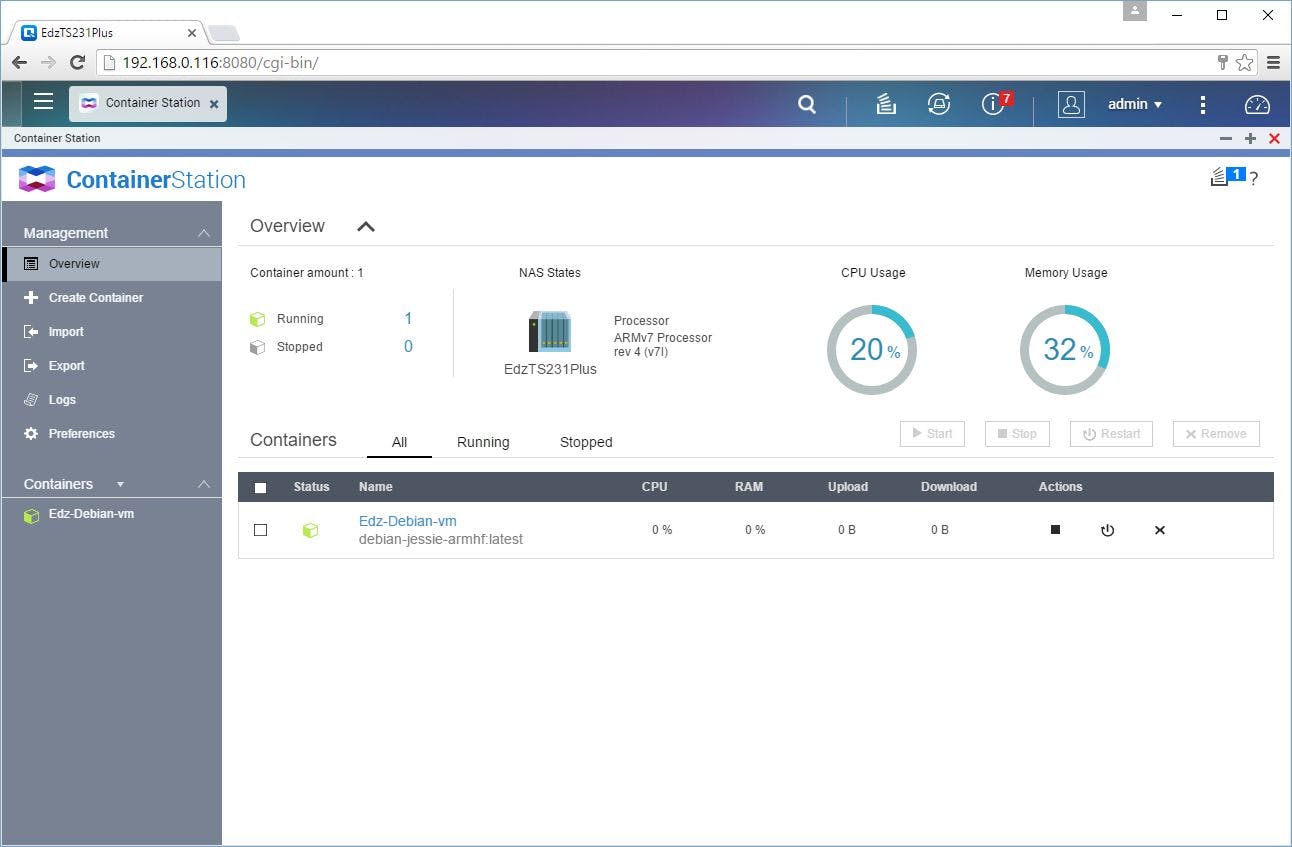Restart Edz-Debian-vm using power icon
1292x847 pixels.
coord(1107,530)
